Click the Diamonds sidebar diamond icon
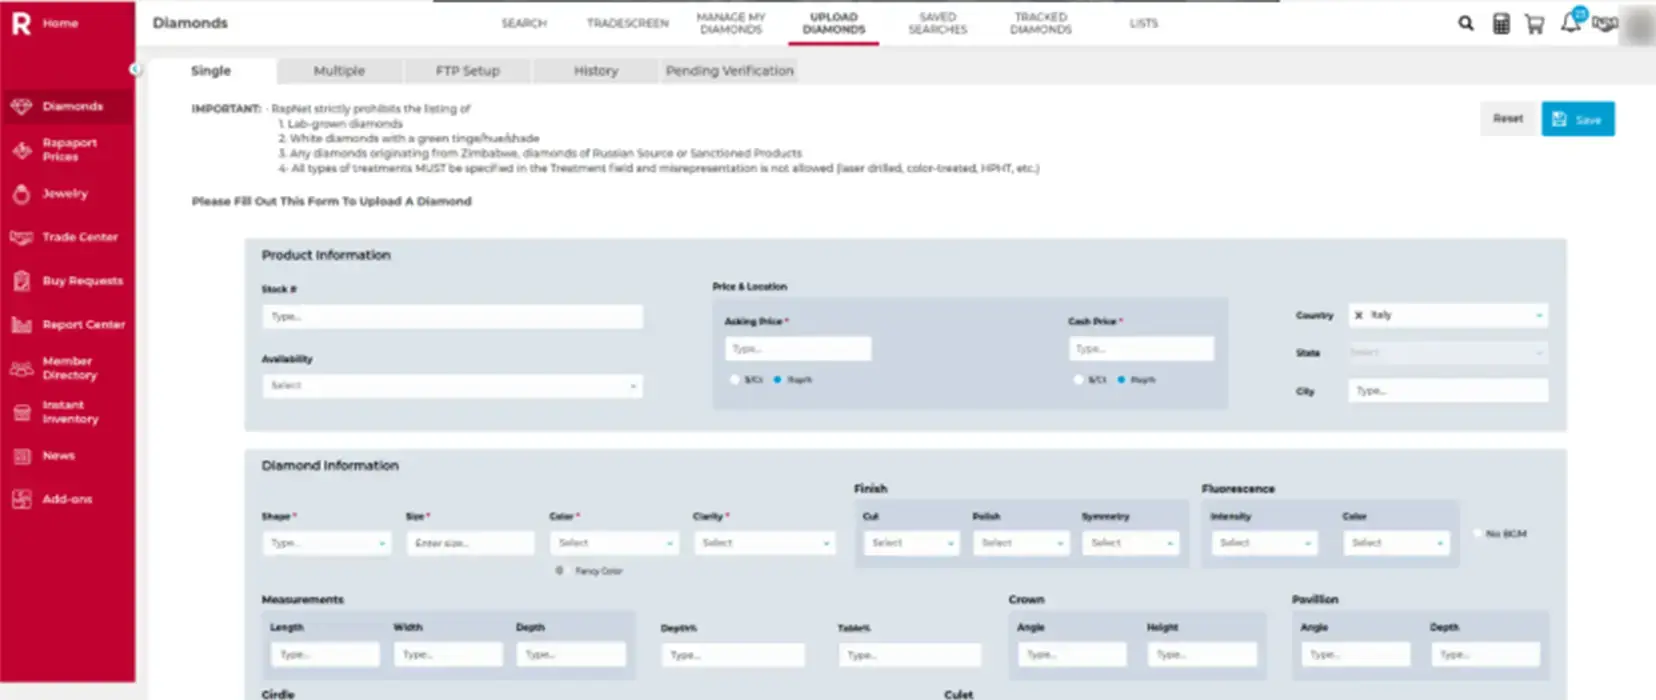 [21, 106]
